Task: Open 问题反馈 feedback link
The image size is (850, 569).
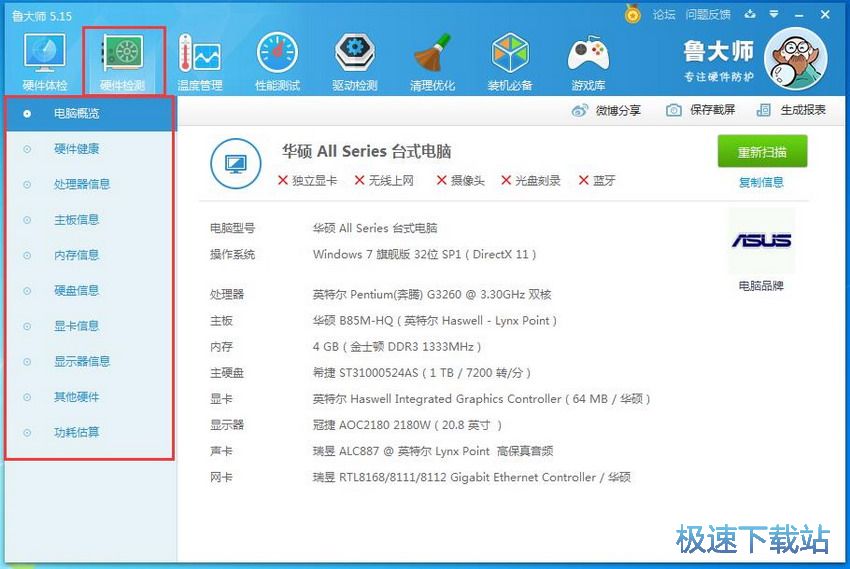Action: 707,15
